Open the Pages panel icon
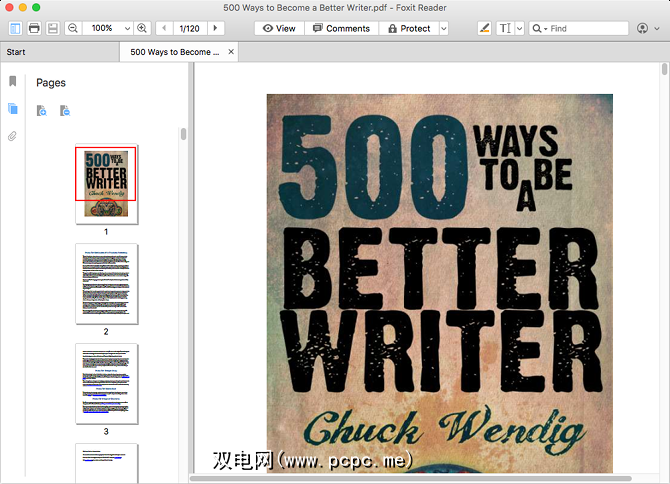Viewport: 670px width, 484px height. (13, 109)
